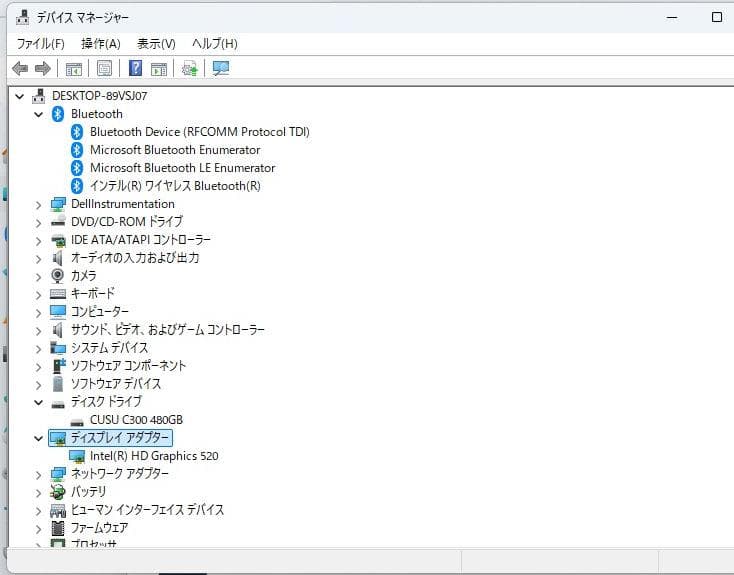This screenshot has width=734, height=575.
Task: Collapse the DESKTOP-89VSJ07 root node
Action: 19,96
